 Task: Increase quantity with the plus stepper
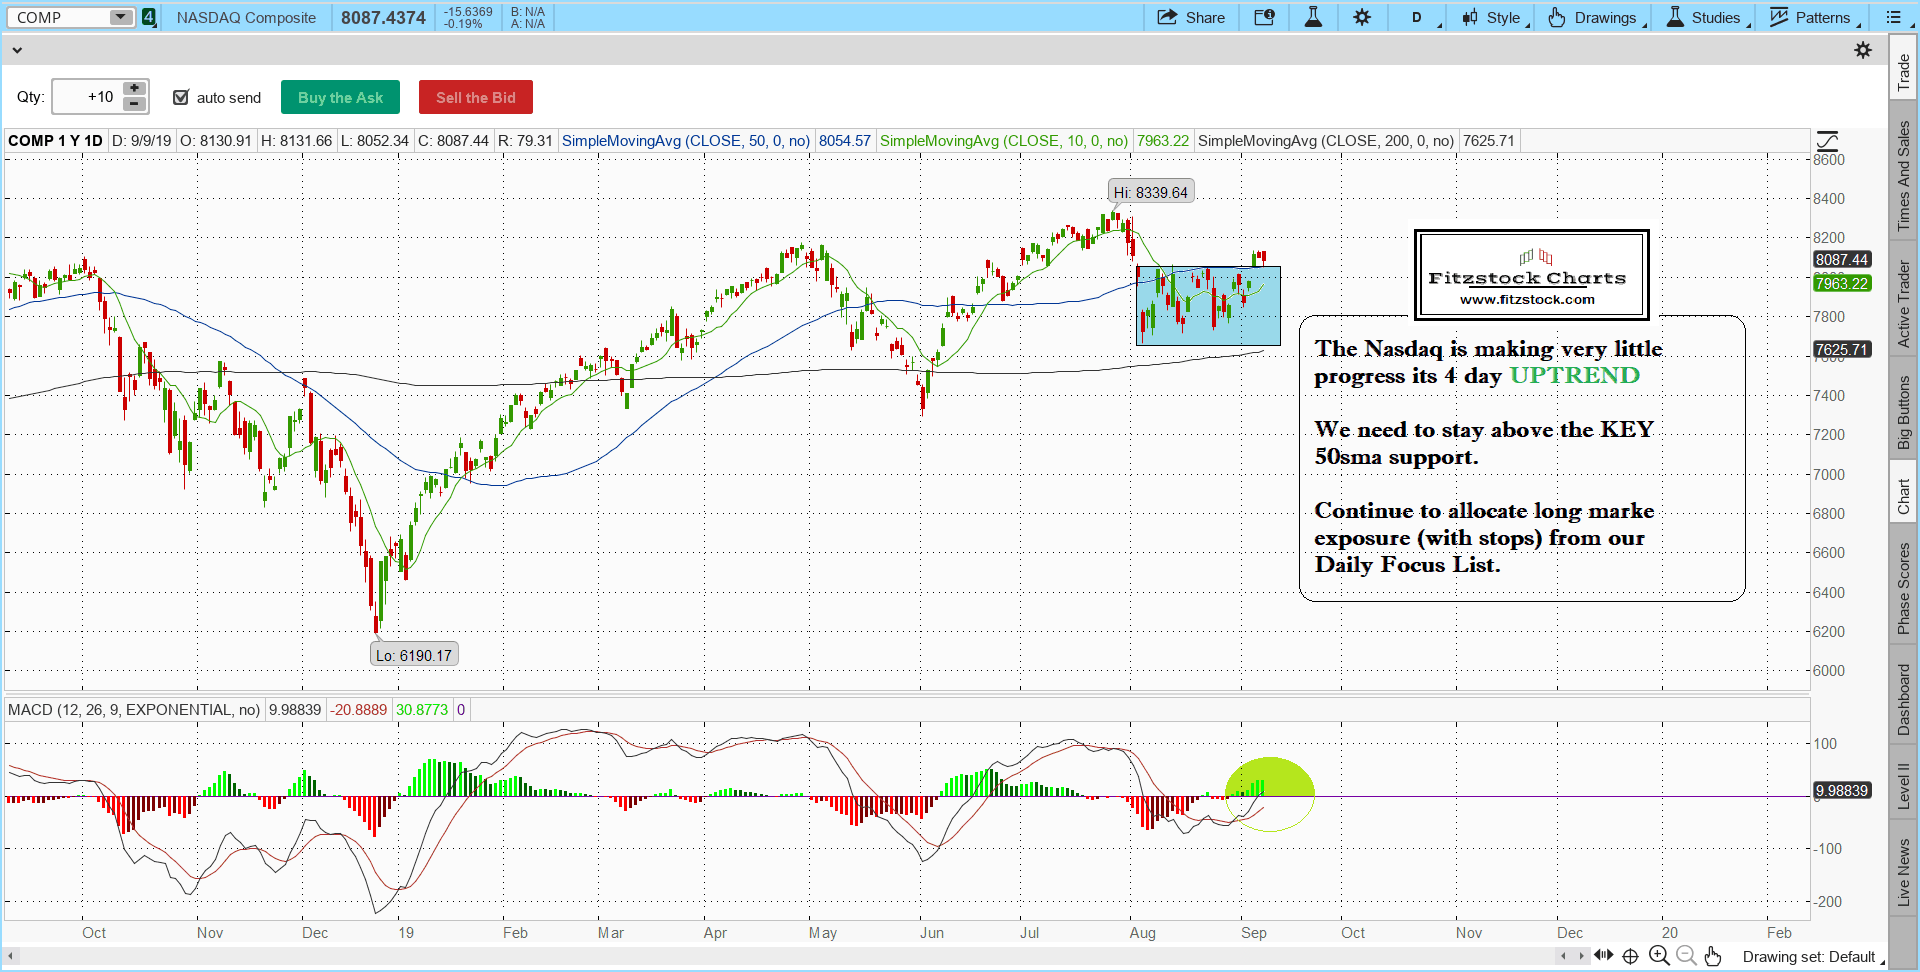pyautogui.click(x=134, y=89)
